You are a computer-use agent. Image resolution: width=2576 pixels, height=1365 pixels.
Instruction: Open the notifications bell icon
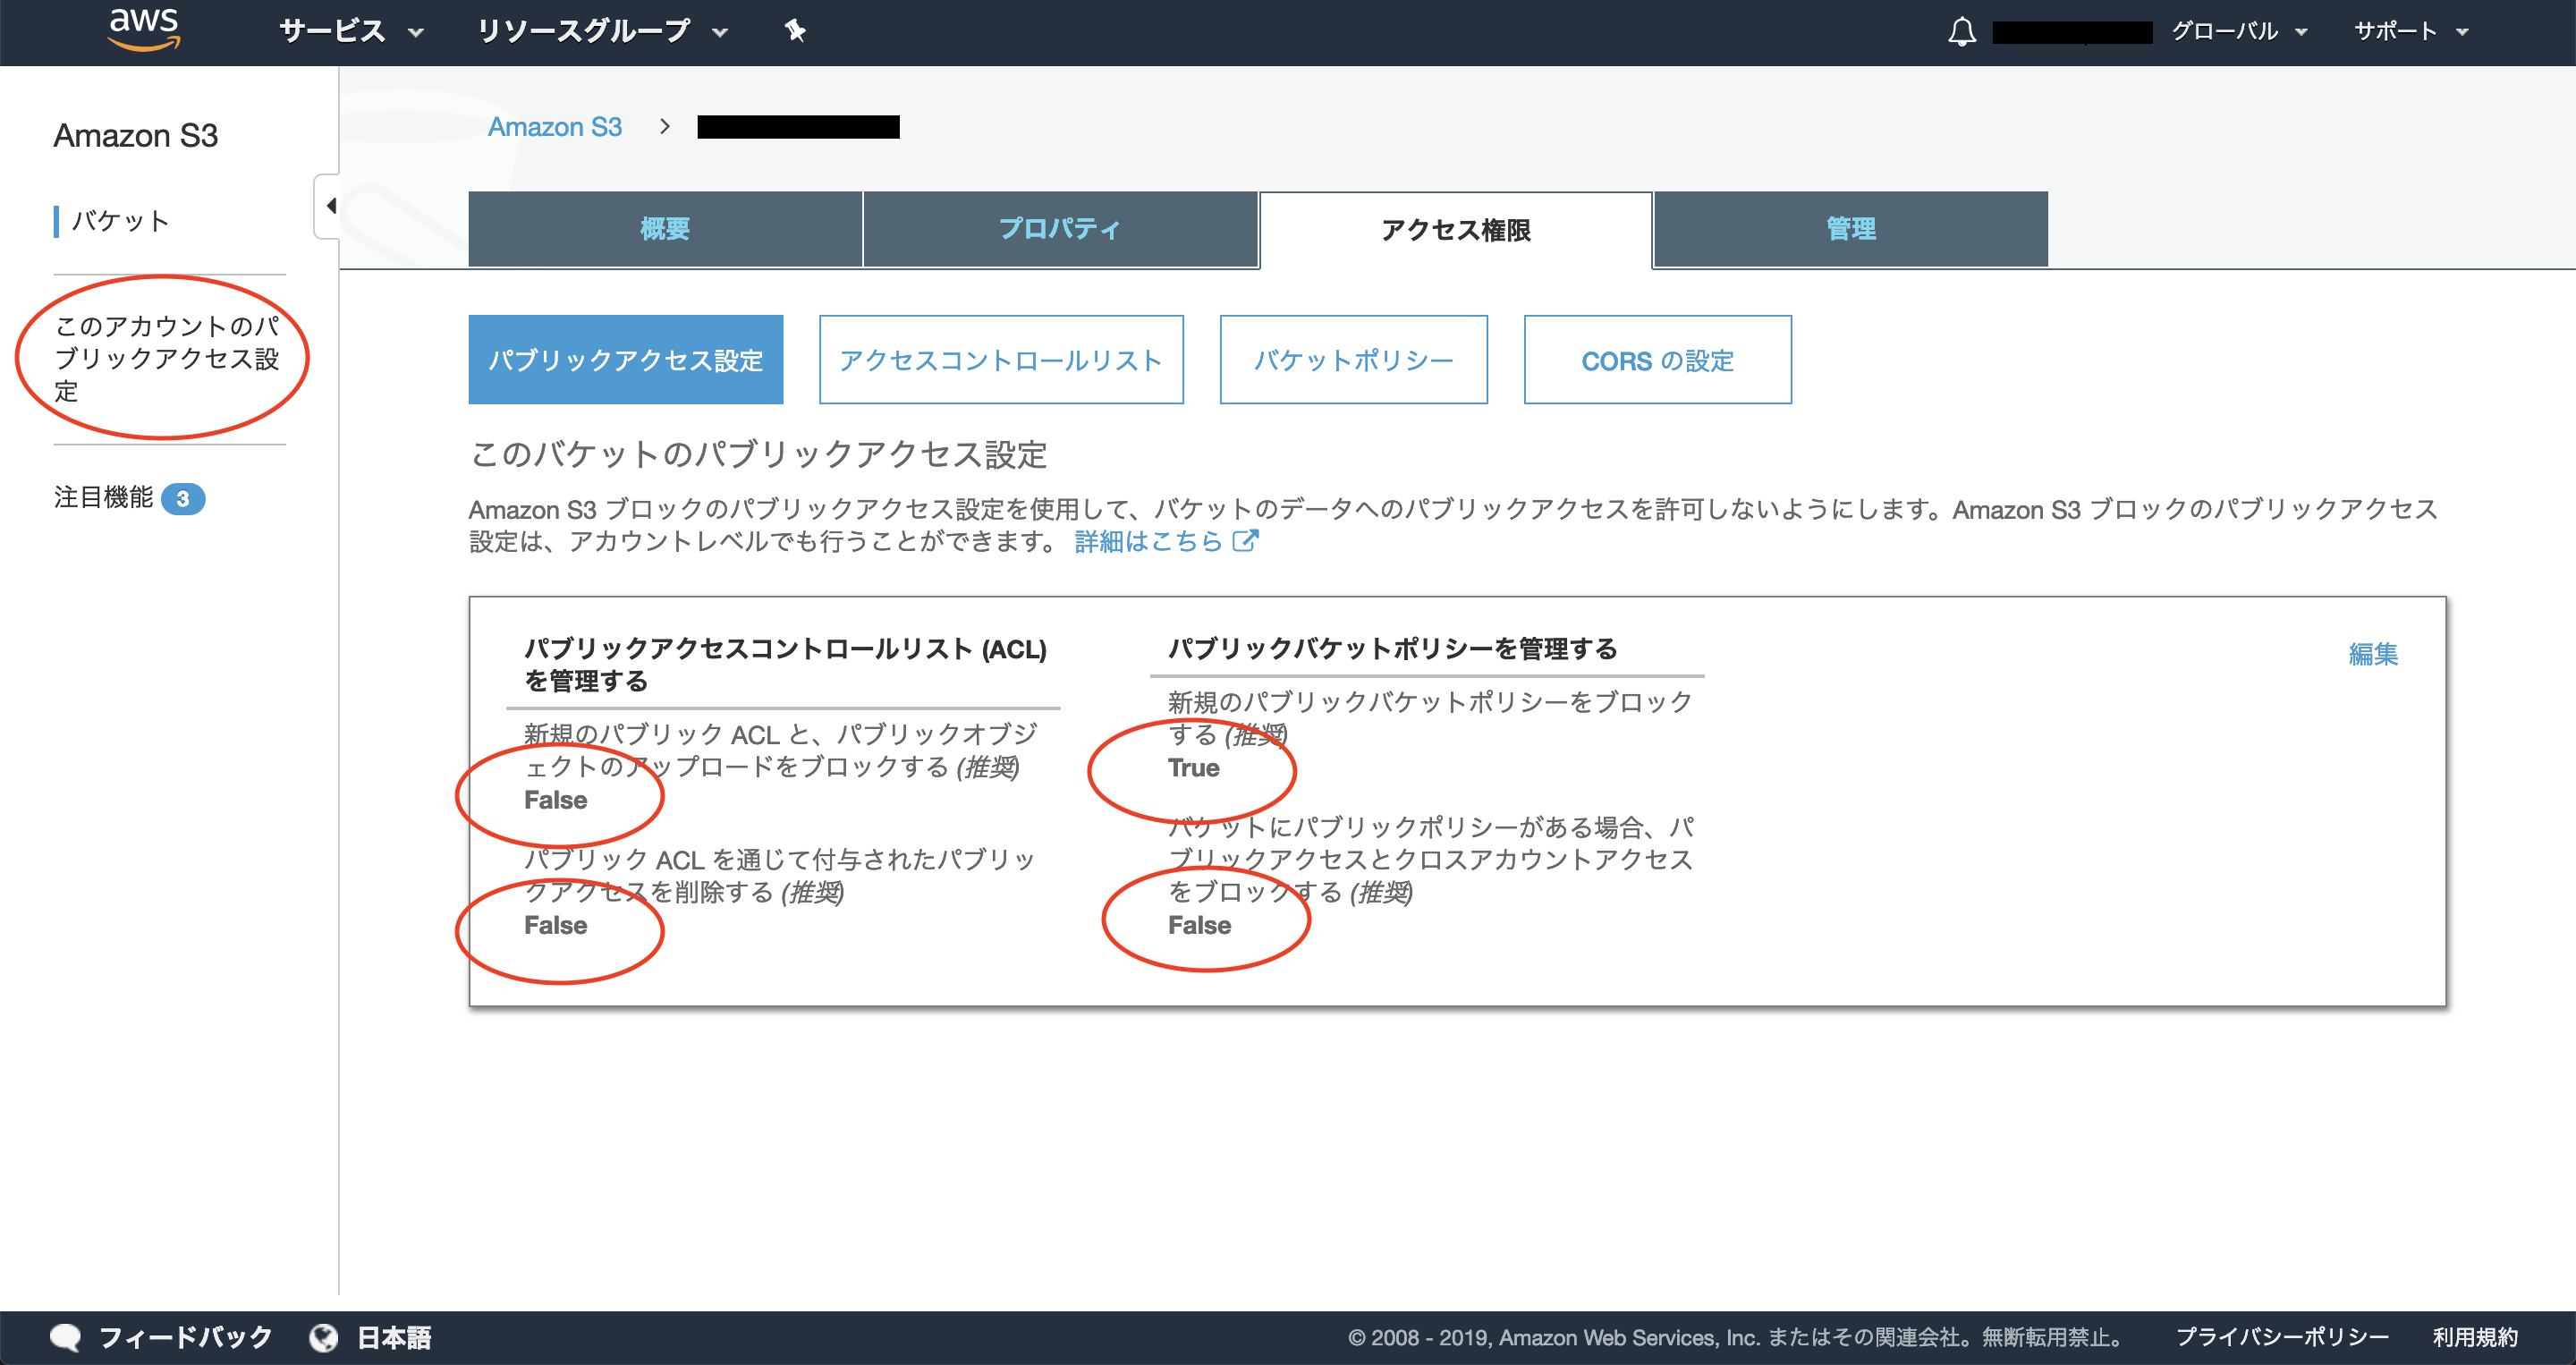(x=1962, y=31)
